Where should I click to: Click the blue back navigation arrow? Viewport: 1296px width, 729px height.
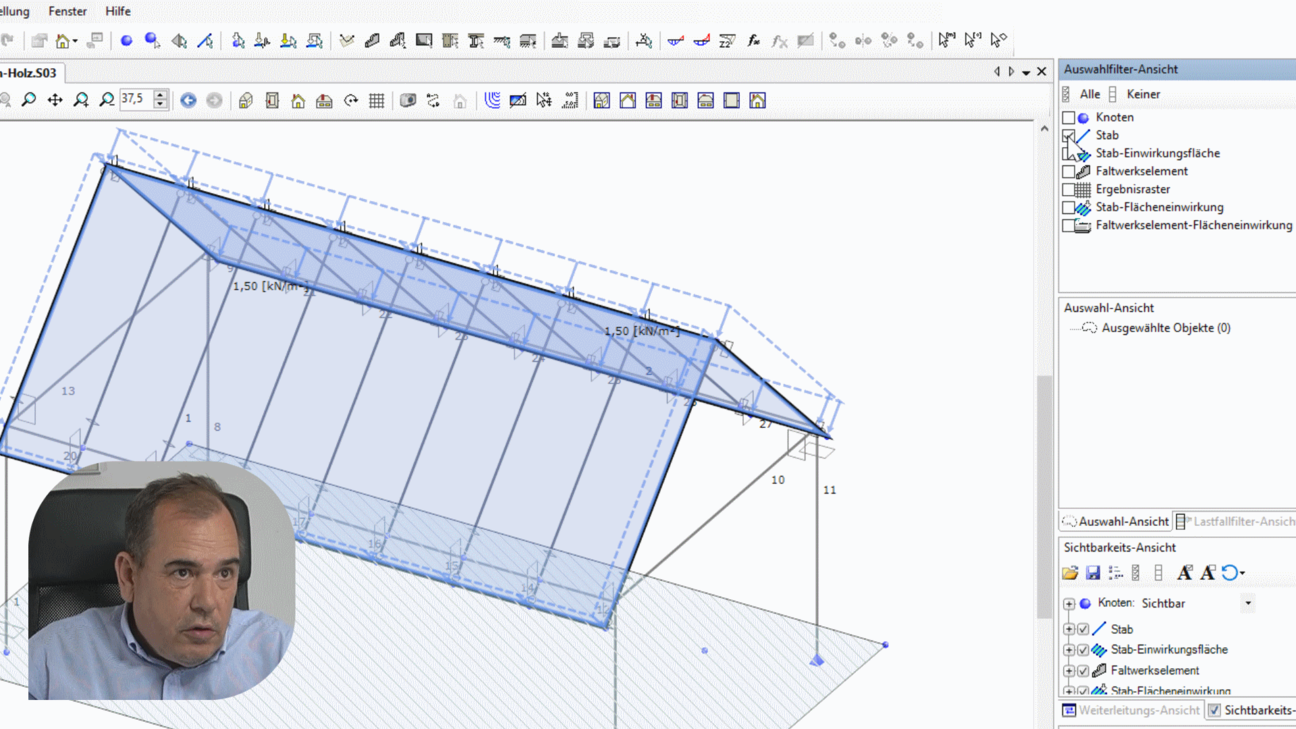188,101
